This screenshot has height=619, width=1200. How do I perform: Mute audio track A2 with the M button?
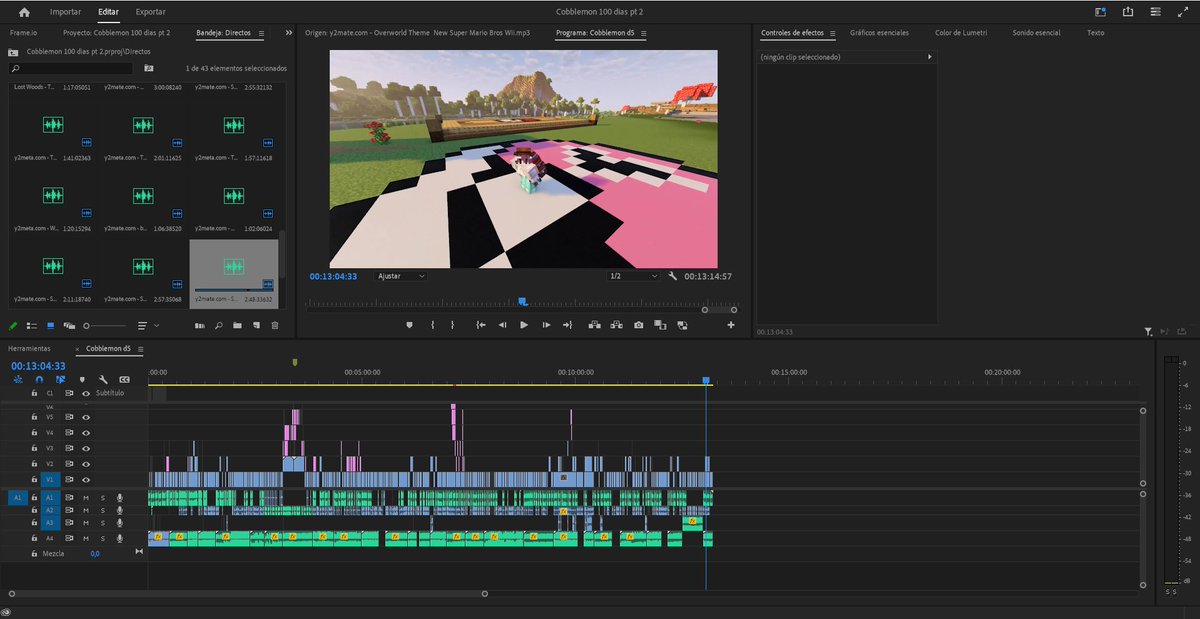(x=86, y=510)
